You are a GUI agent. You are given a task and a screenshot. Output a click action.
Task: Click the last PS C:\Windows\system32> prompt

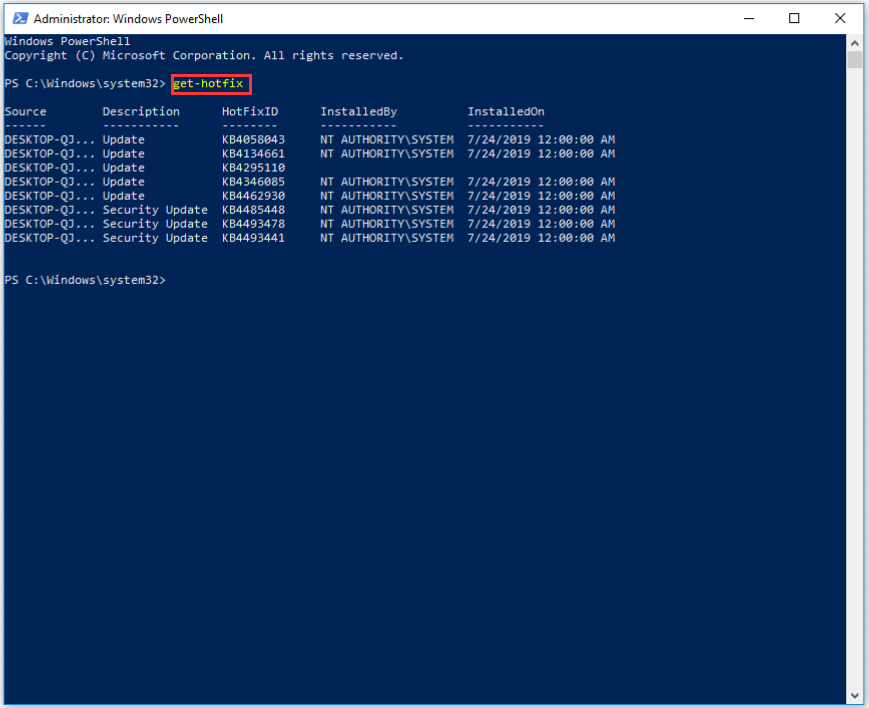85,280
